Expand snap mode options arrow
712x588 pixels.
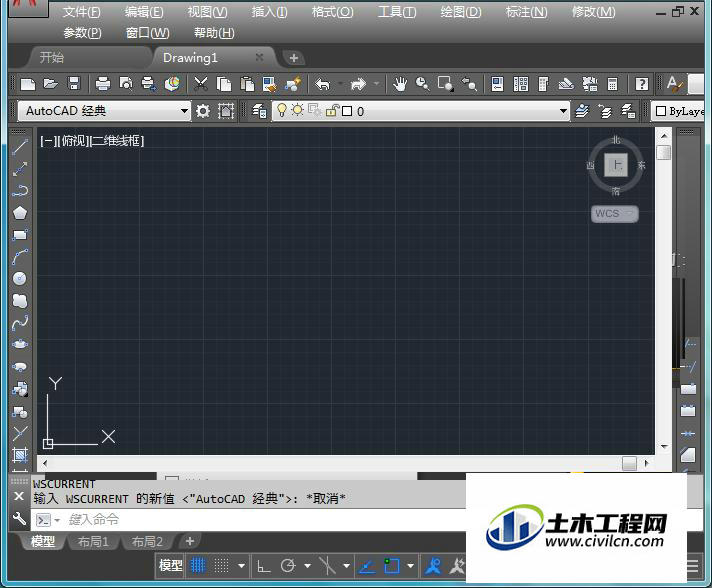click(242, 566)
